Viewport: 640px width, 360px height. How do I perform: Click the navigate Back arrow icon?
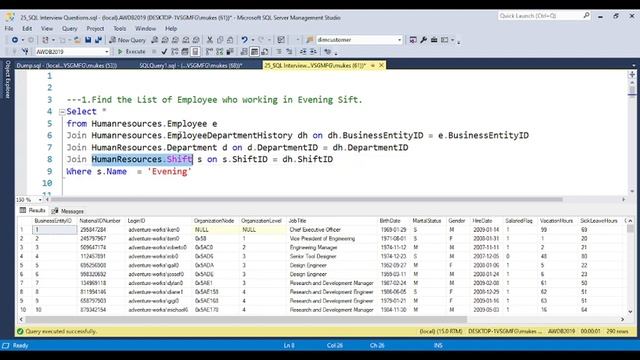coord(15,40)
